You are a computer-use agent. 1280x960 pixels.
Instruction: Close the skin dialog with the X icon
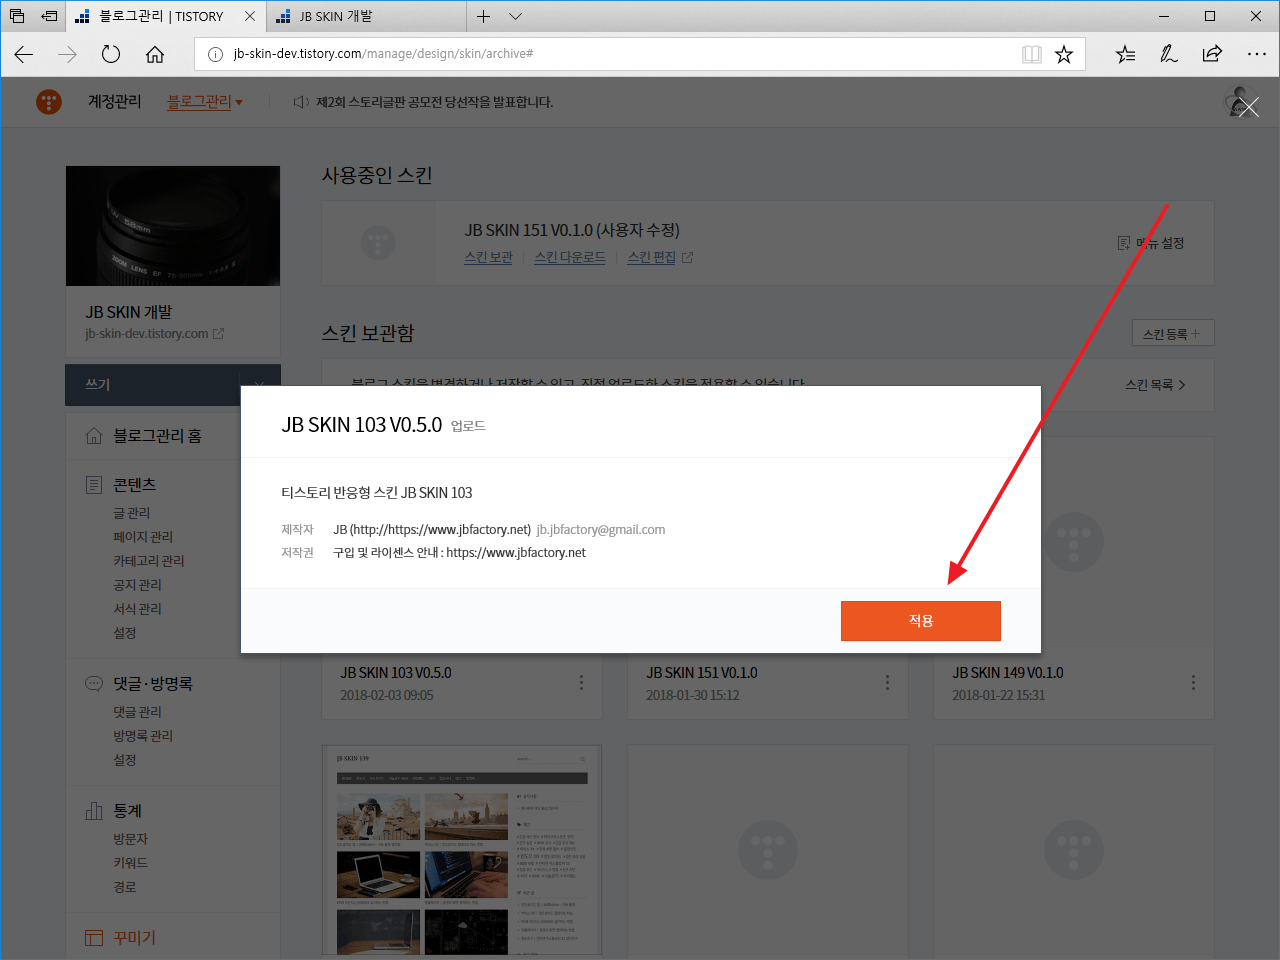click(1249, 107)
